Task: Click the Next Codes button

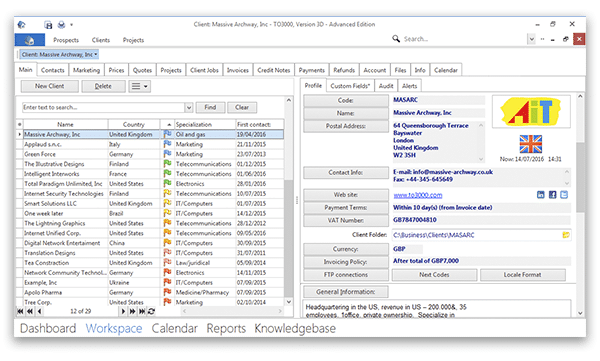Action: [434, 274]
